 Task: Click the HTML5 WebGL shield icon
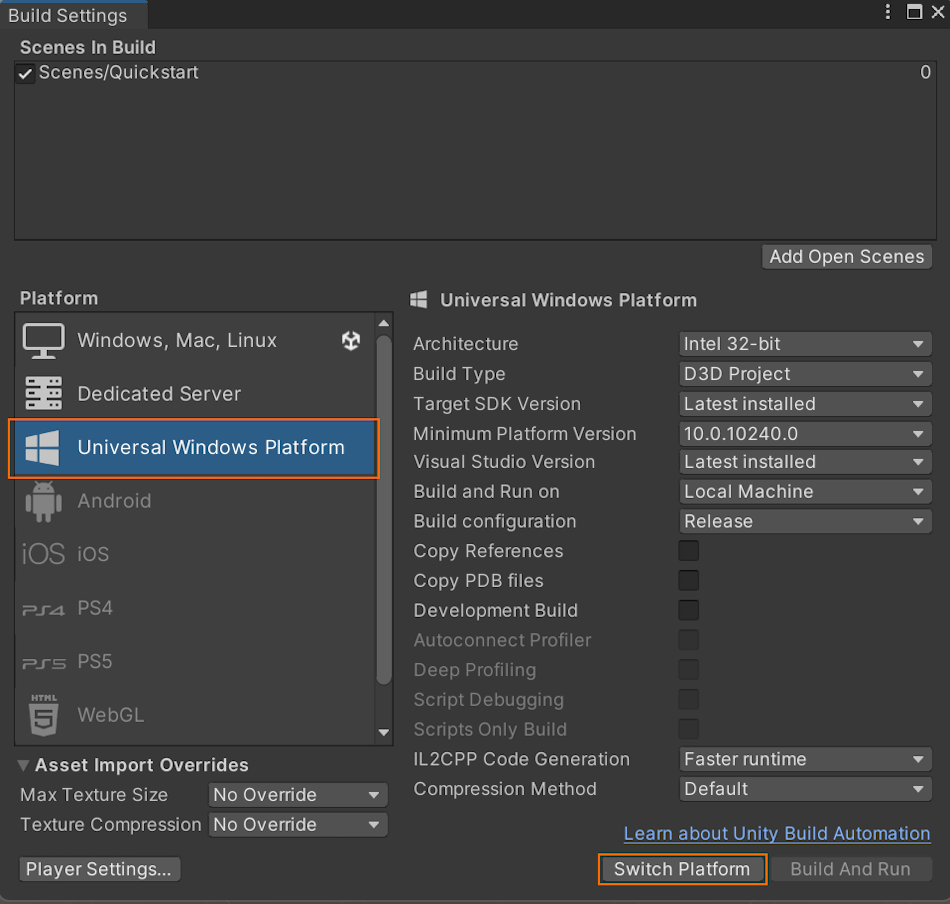pyautogui.click(x=44, y=715)
